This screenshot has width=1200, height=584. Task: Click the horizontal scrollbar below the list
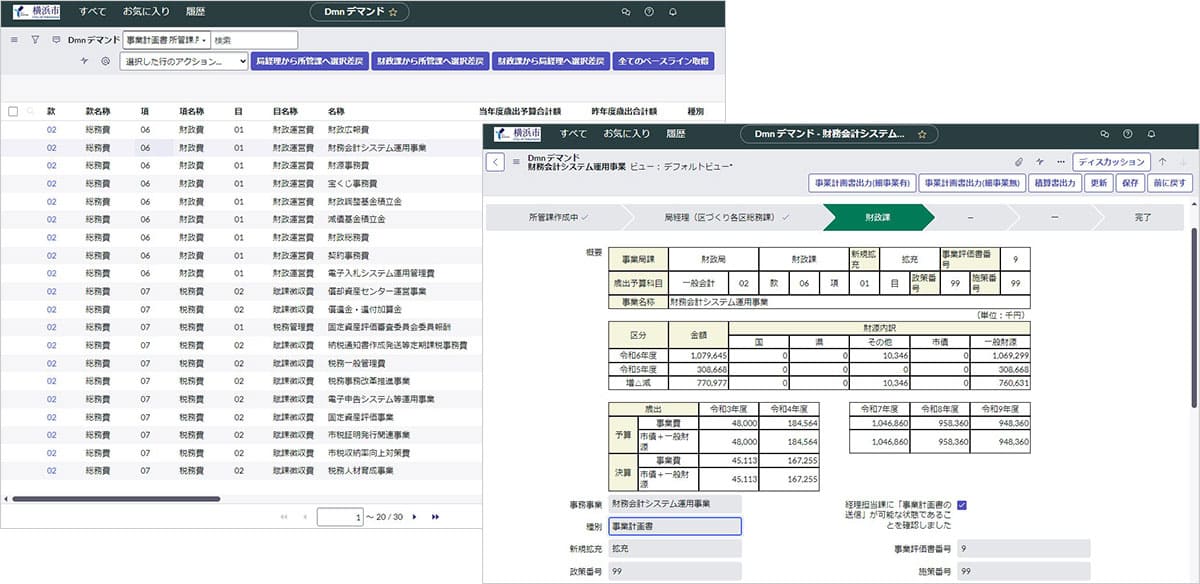(x=116, y=498)
